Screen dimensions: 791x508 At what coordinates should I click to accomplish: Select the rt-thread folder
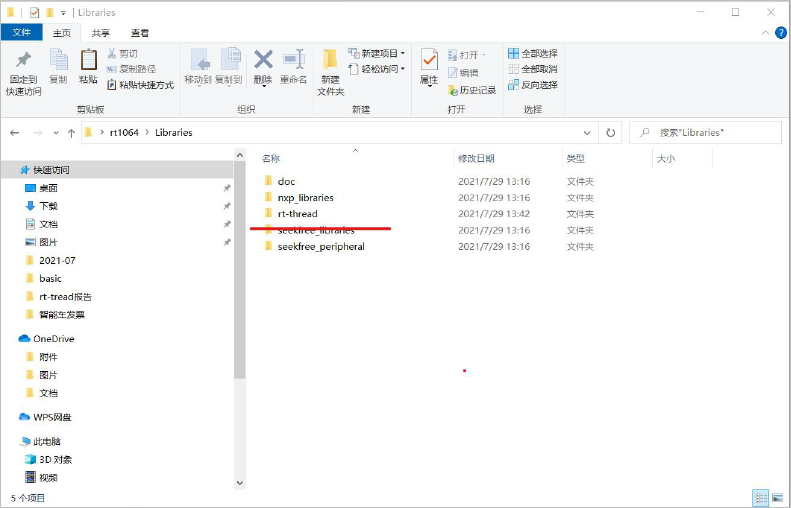point(297,214)
